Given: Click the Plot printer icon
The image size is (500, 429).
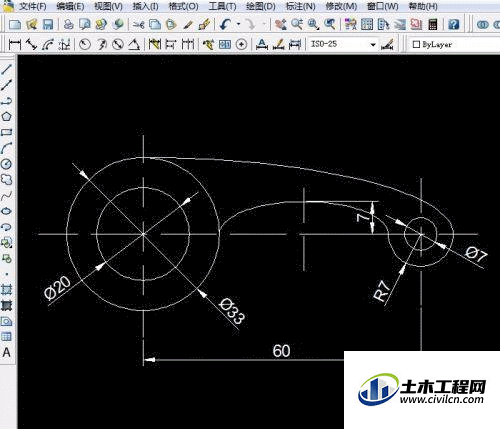Looking at the screenshot, I should point(68,24).
